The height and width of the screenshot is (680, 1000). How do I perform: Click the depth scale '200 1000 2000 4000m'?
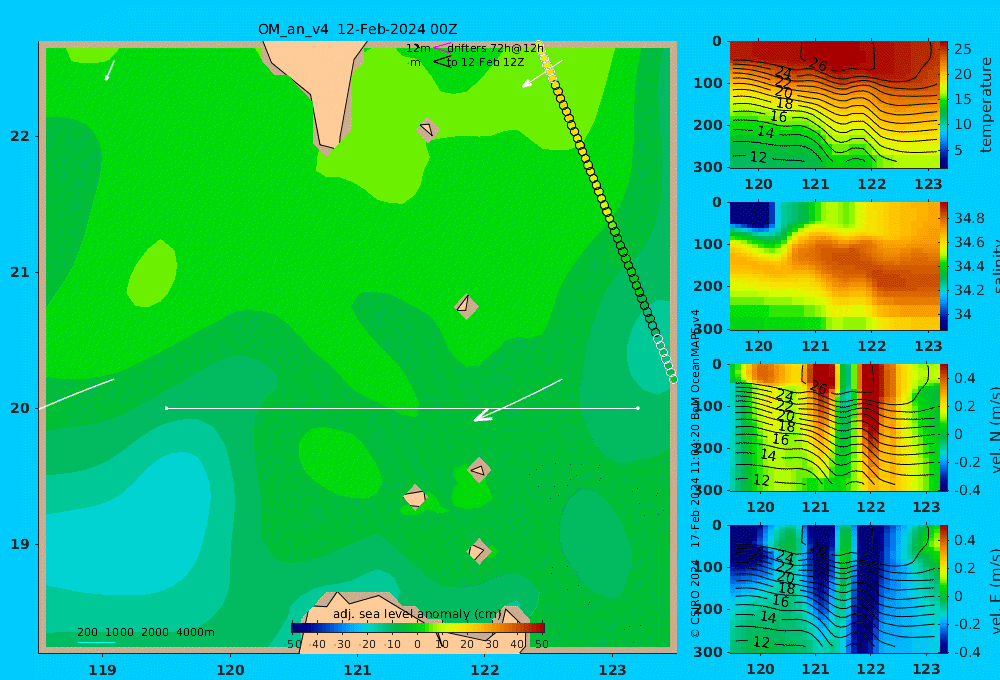point(145,632)
